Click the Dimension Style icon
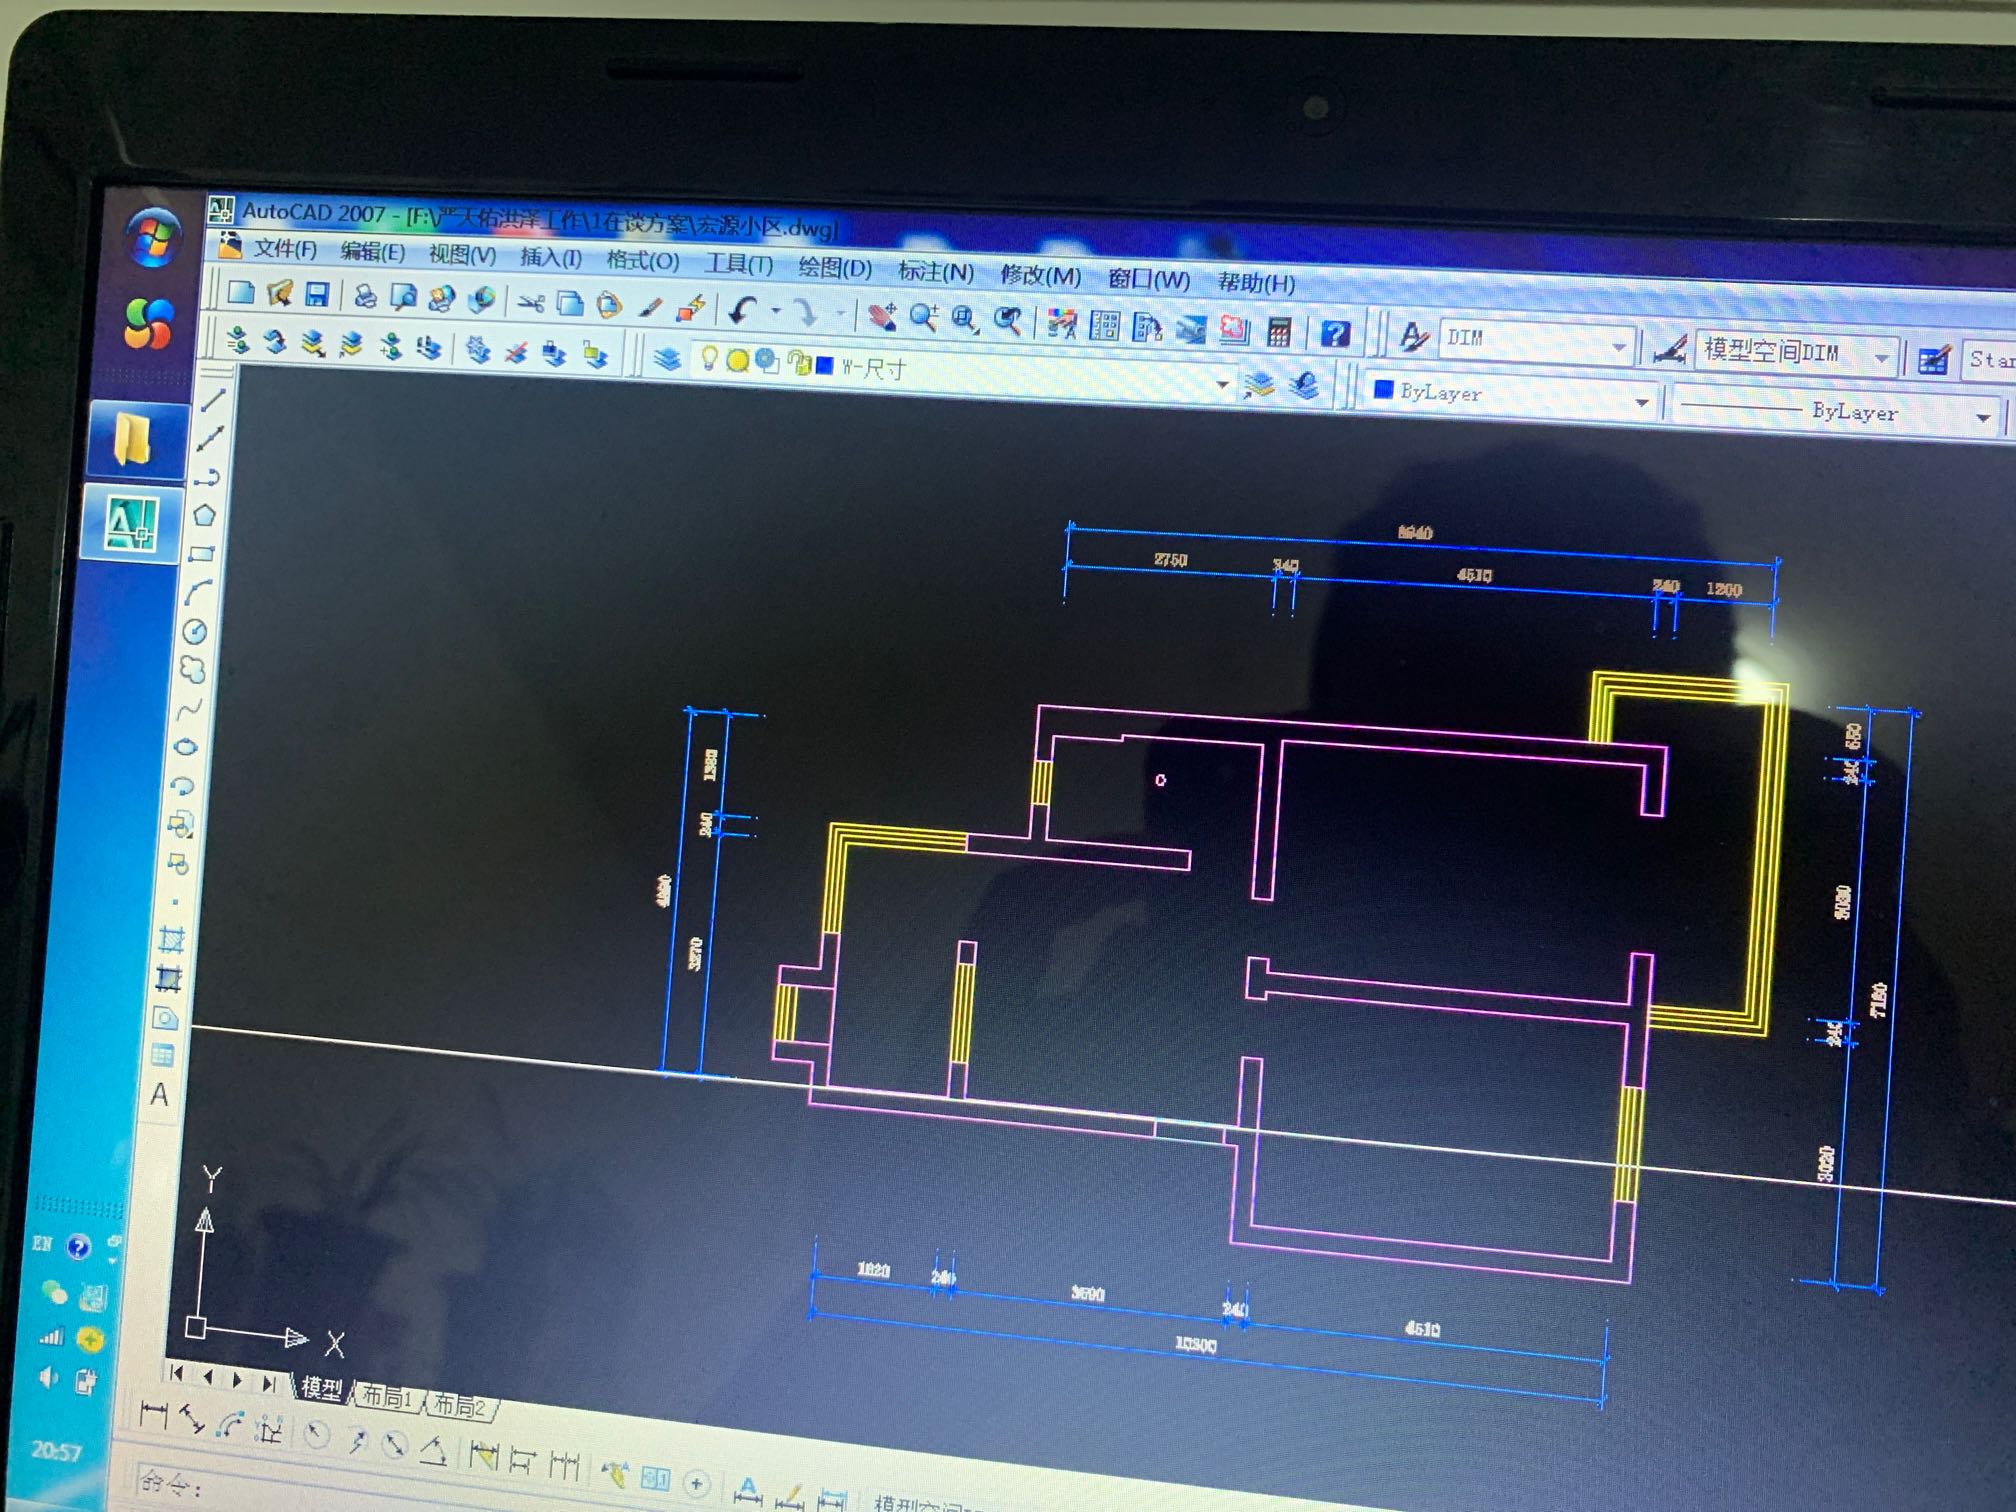 tap(1669, 348)
